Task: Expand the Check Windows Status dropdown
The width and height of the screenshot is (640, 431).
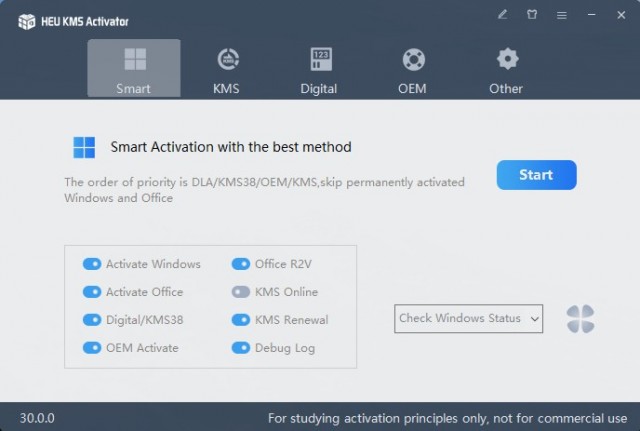Action: [468, 319]
